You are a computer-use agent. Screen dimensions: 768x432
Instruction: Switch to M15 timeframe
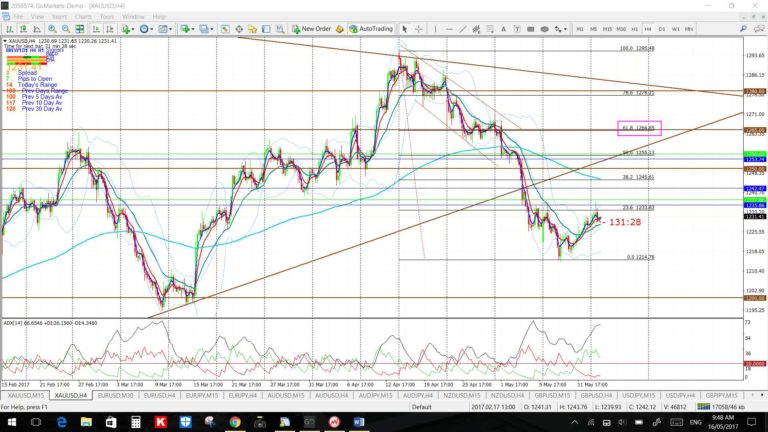(x=607, y=29)
